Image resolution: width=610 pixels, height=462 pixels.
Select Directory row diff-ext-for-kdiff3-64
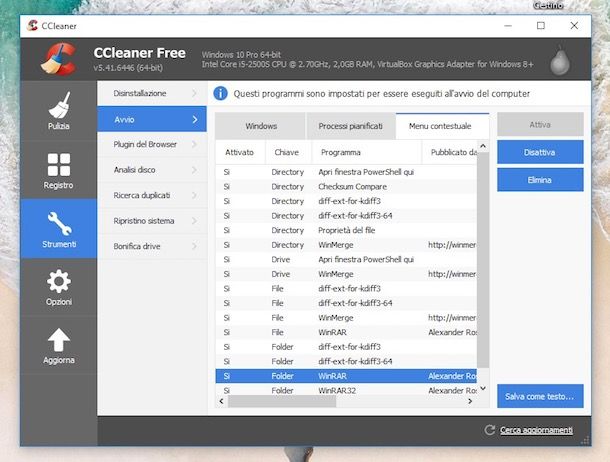click(x=346, y=216)
